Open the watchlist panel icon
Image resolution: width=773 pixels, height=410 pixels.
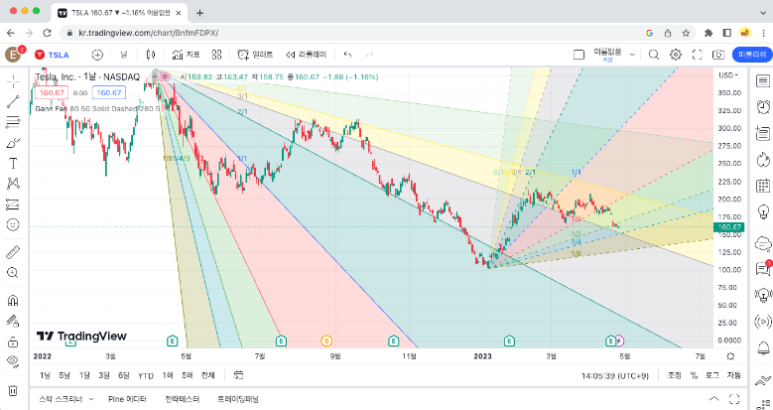tap(763, 81)
